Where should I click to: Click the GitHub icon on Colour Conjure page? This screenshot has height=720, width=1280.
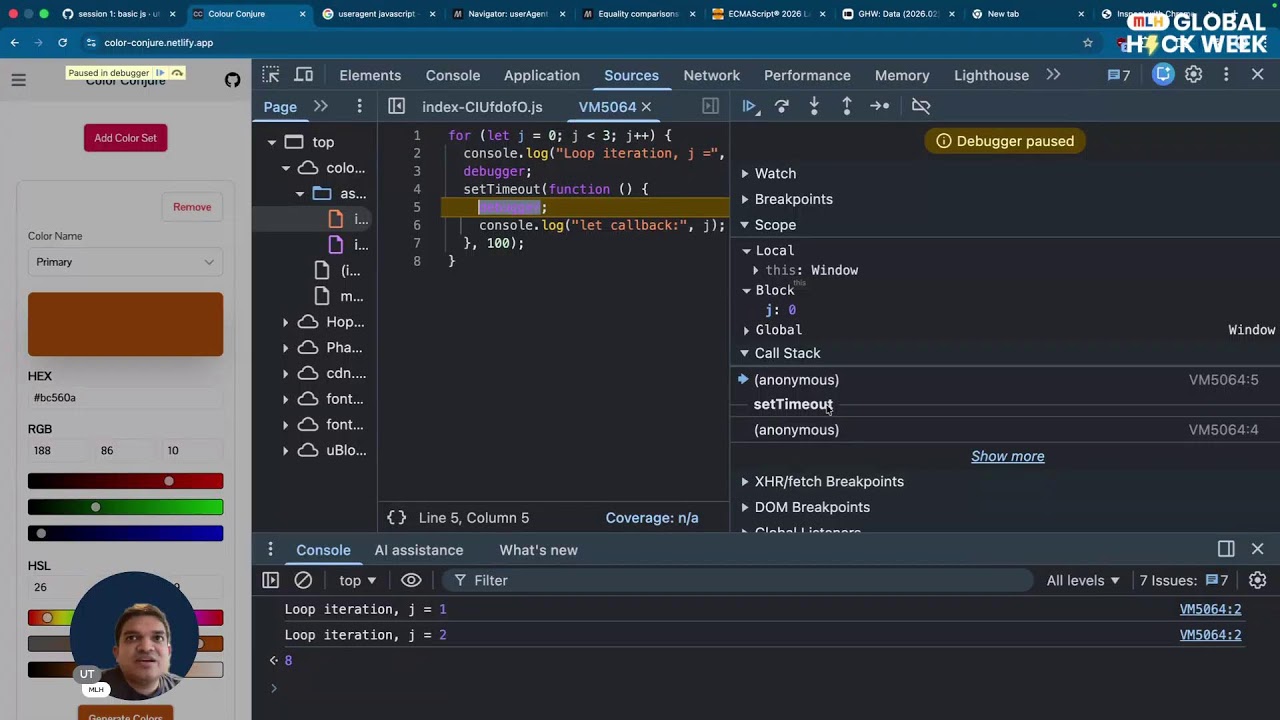[x=232, y=80]
